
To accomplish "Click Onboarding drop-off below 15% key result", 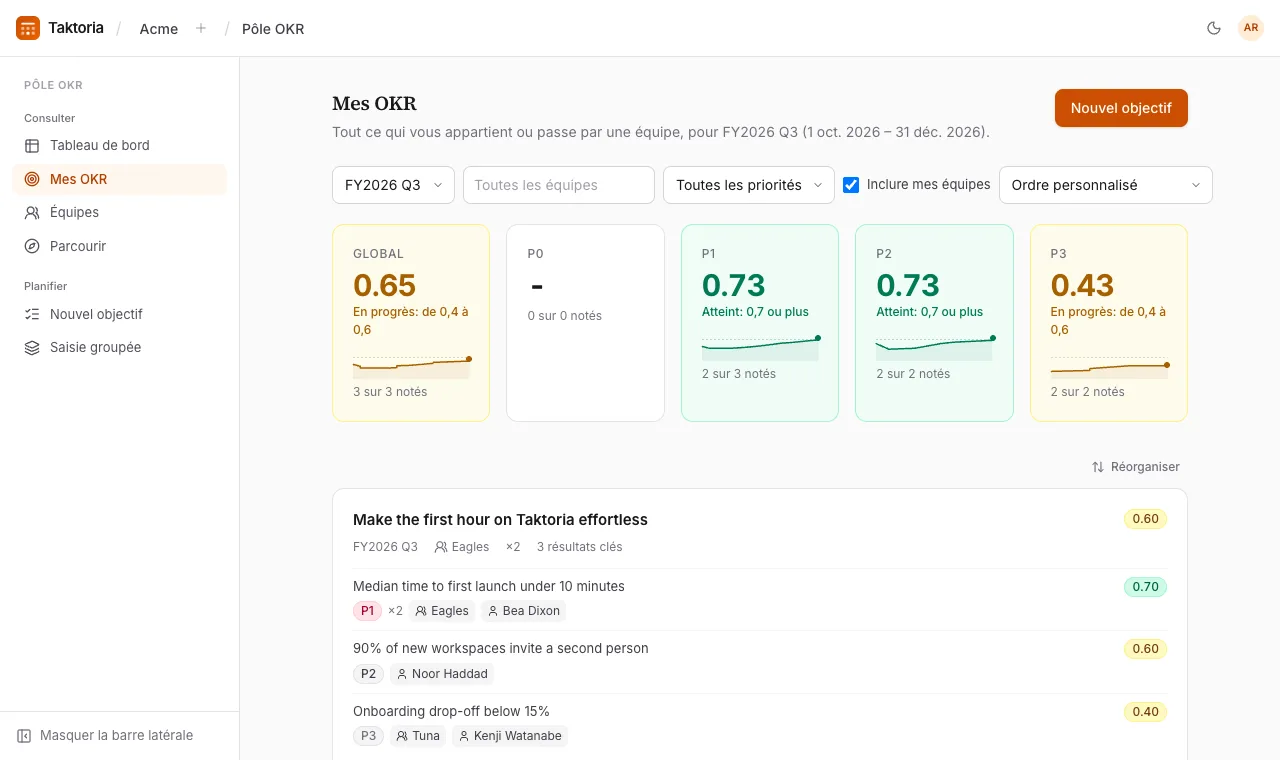I will tap(451, 711).
